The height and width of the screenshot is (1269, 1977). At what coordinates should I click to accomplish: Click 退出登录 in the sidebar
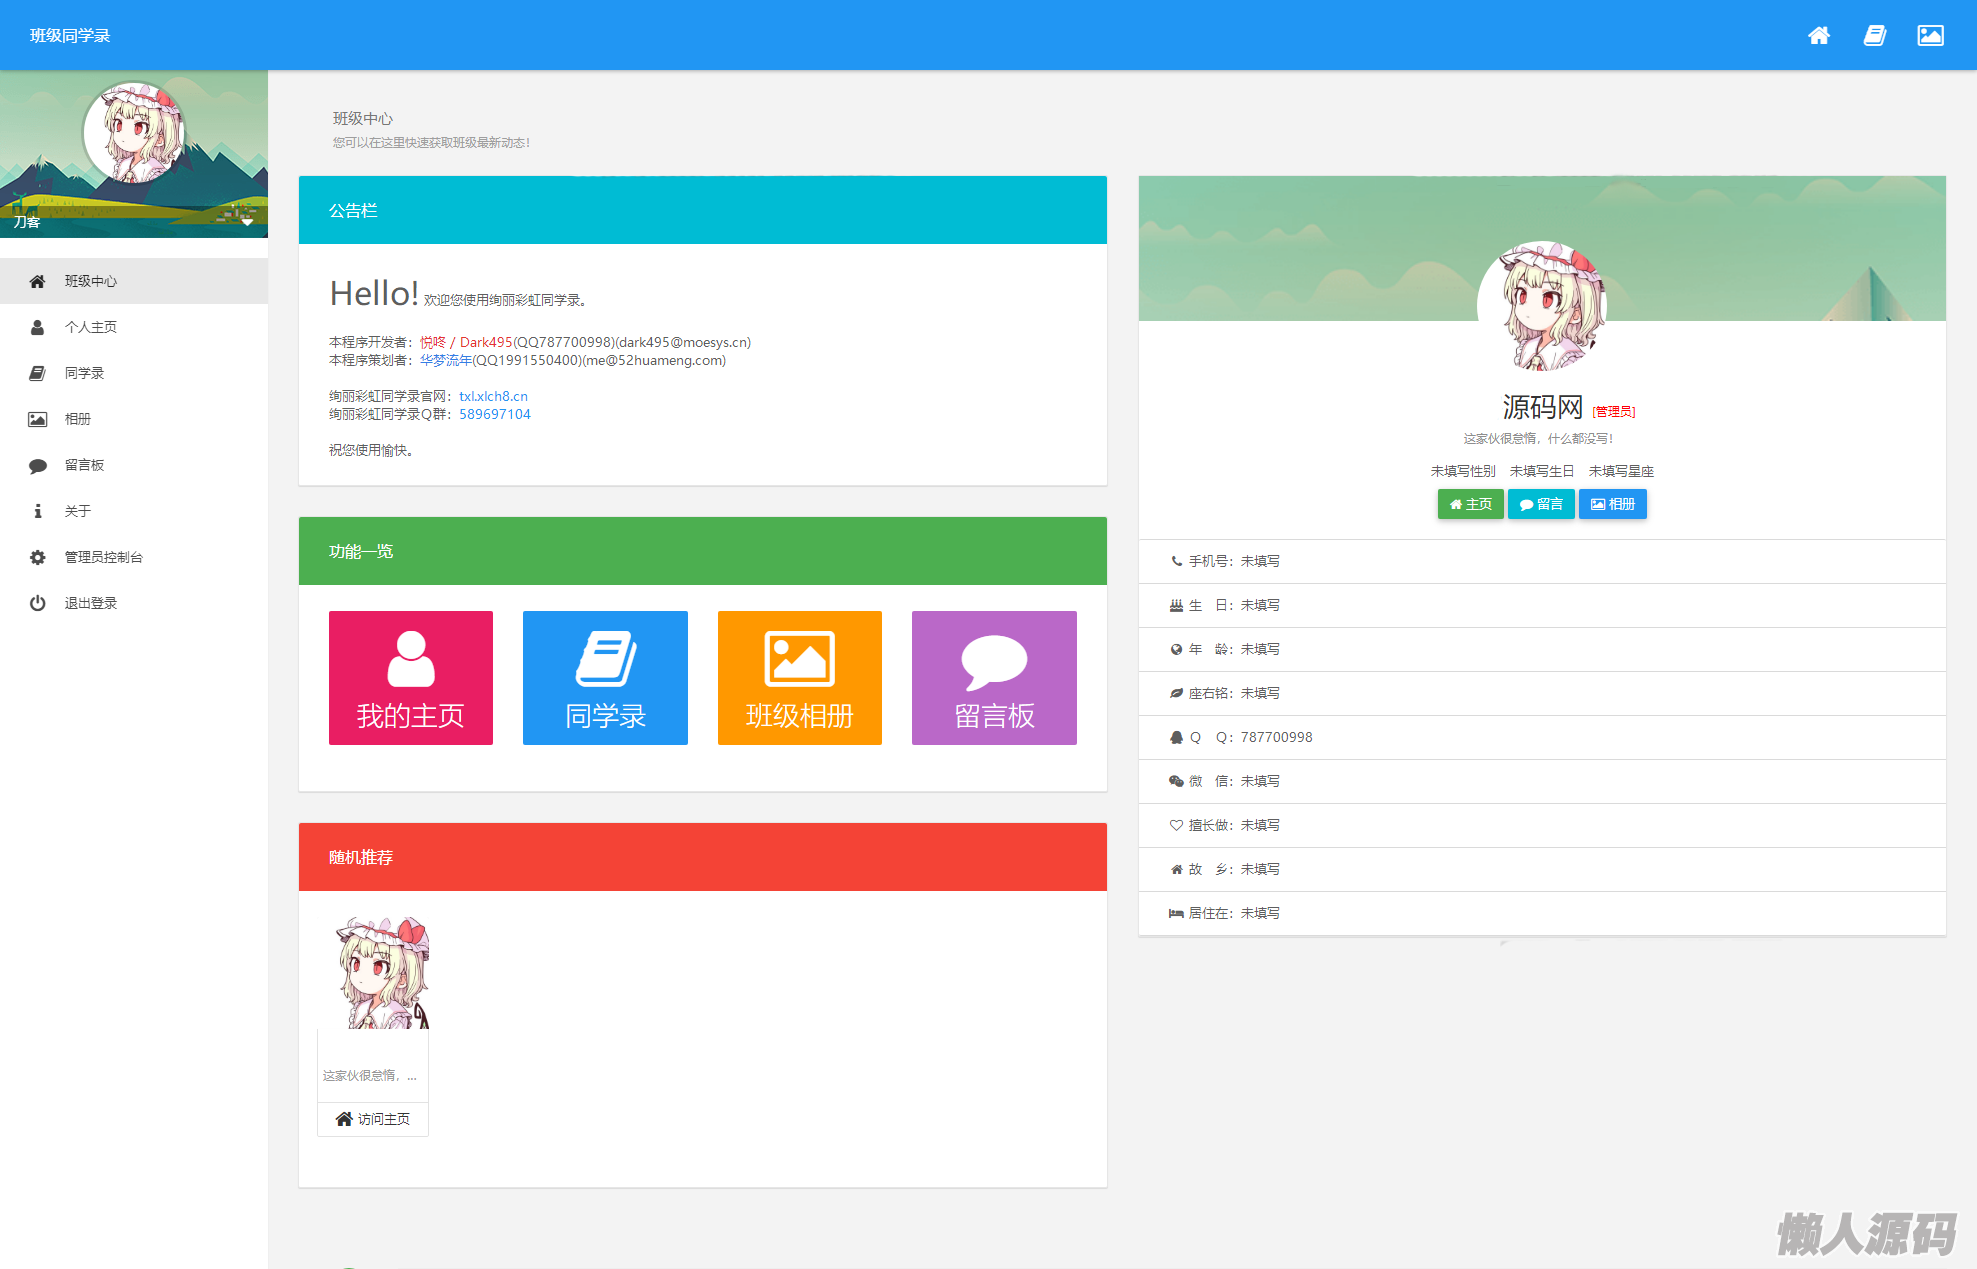coord(91,603)
